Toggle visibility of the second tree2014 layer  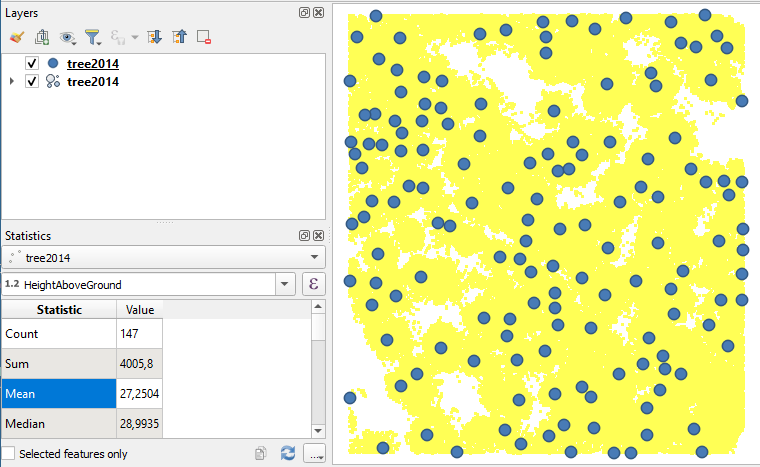(32, 81)
